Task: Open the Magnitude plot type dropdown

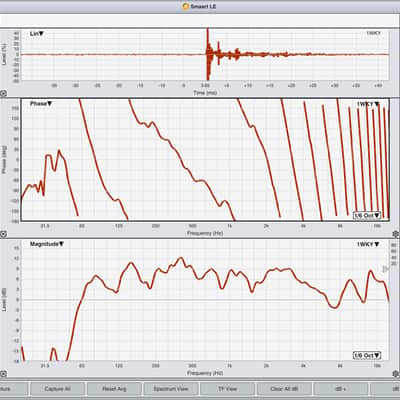Action: 47,244
